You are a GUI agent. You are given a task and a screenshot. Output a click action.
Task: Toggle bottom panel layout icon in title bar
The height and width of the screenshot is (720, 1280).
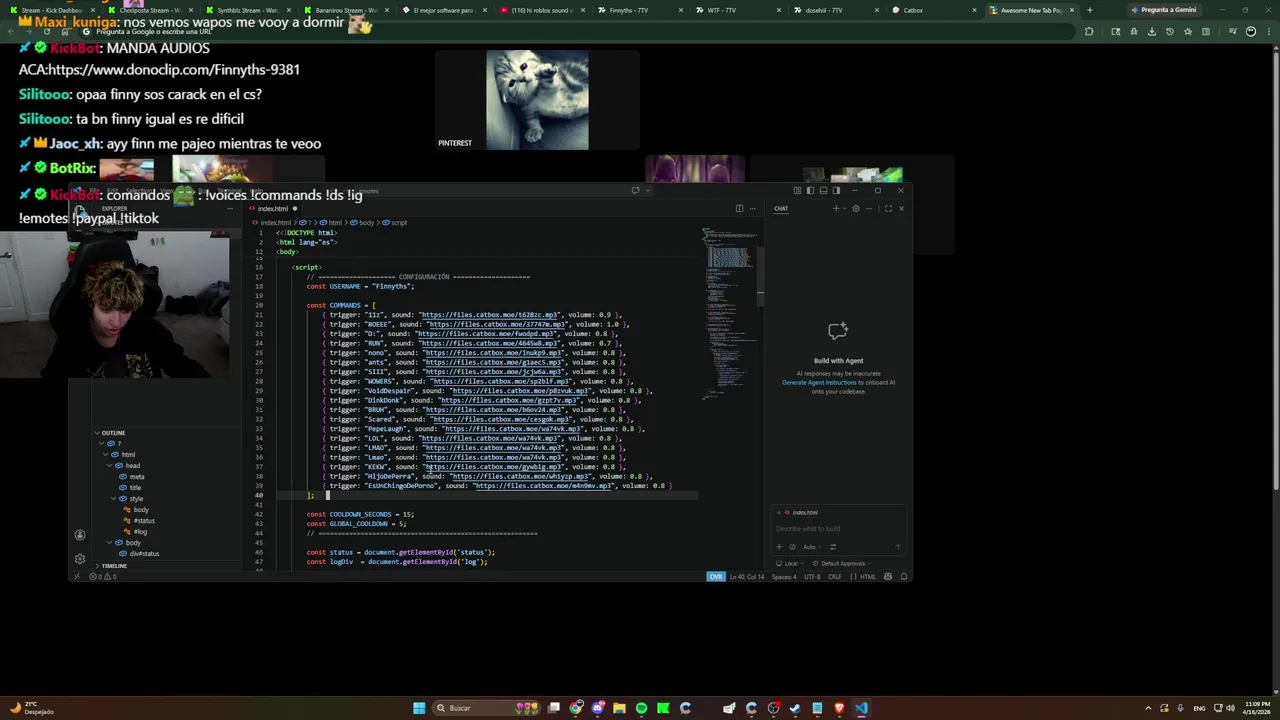[823, 190]
